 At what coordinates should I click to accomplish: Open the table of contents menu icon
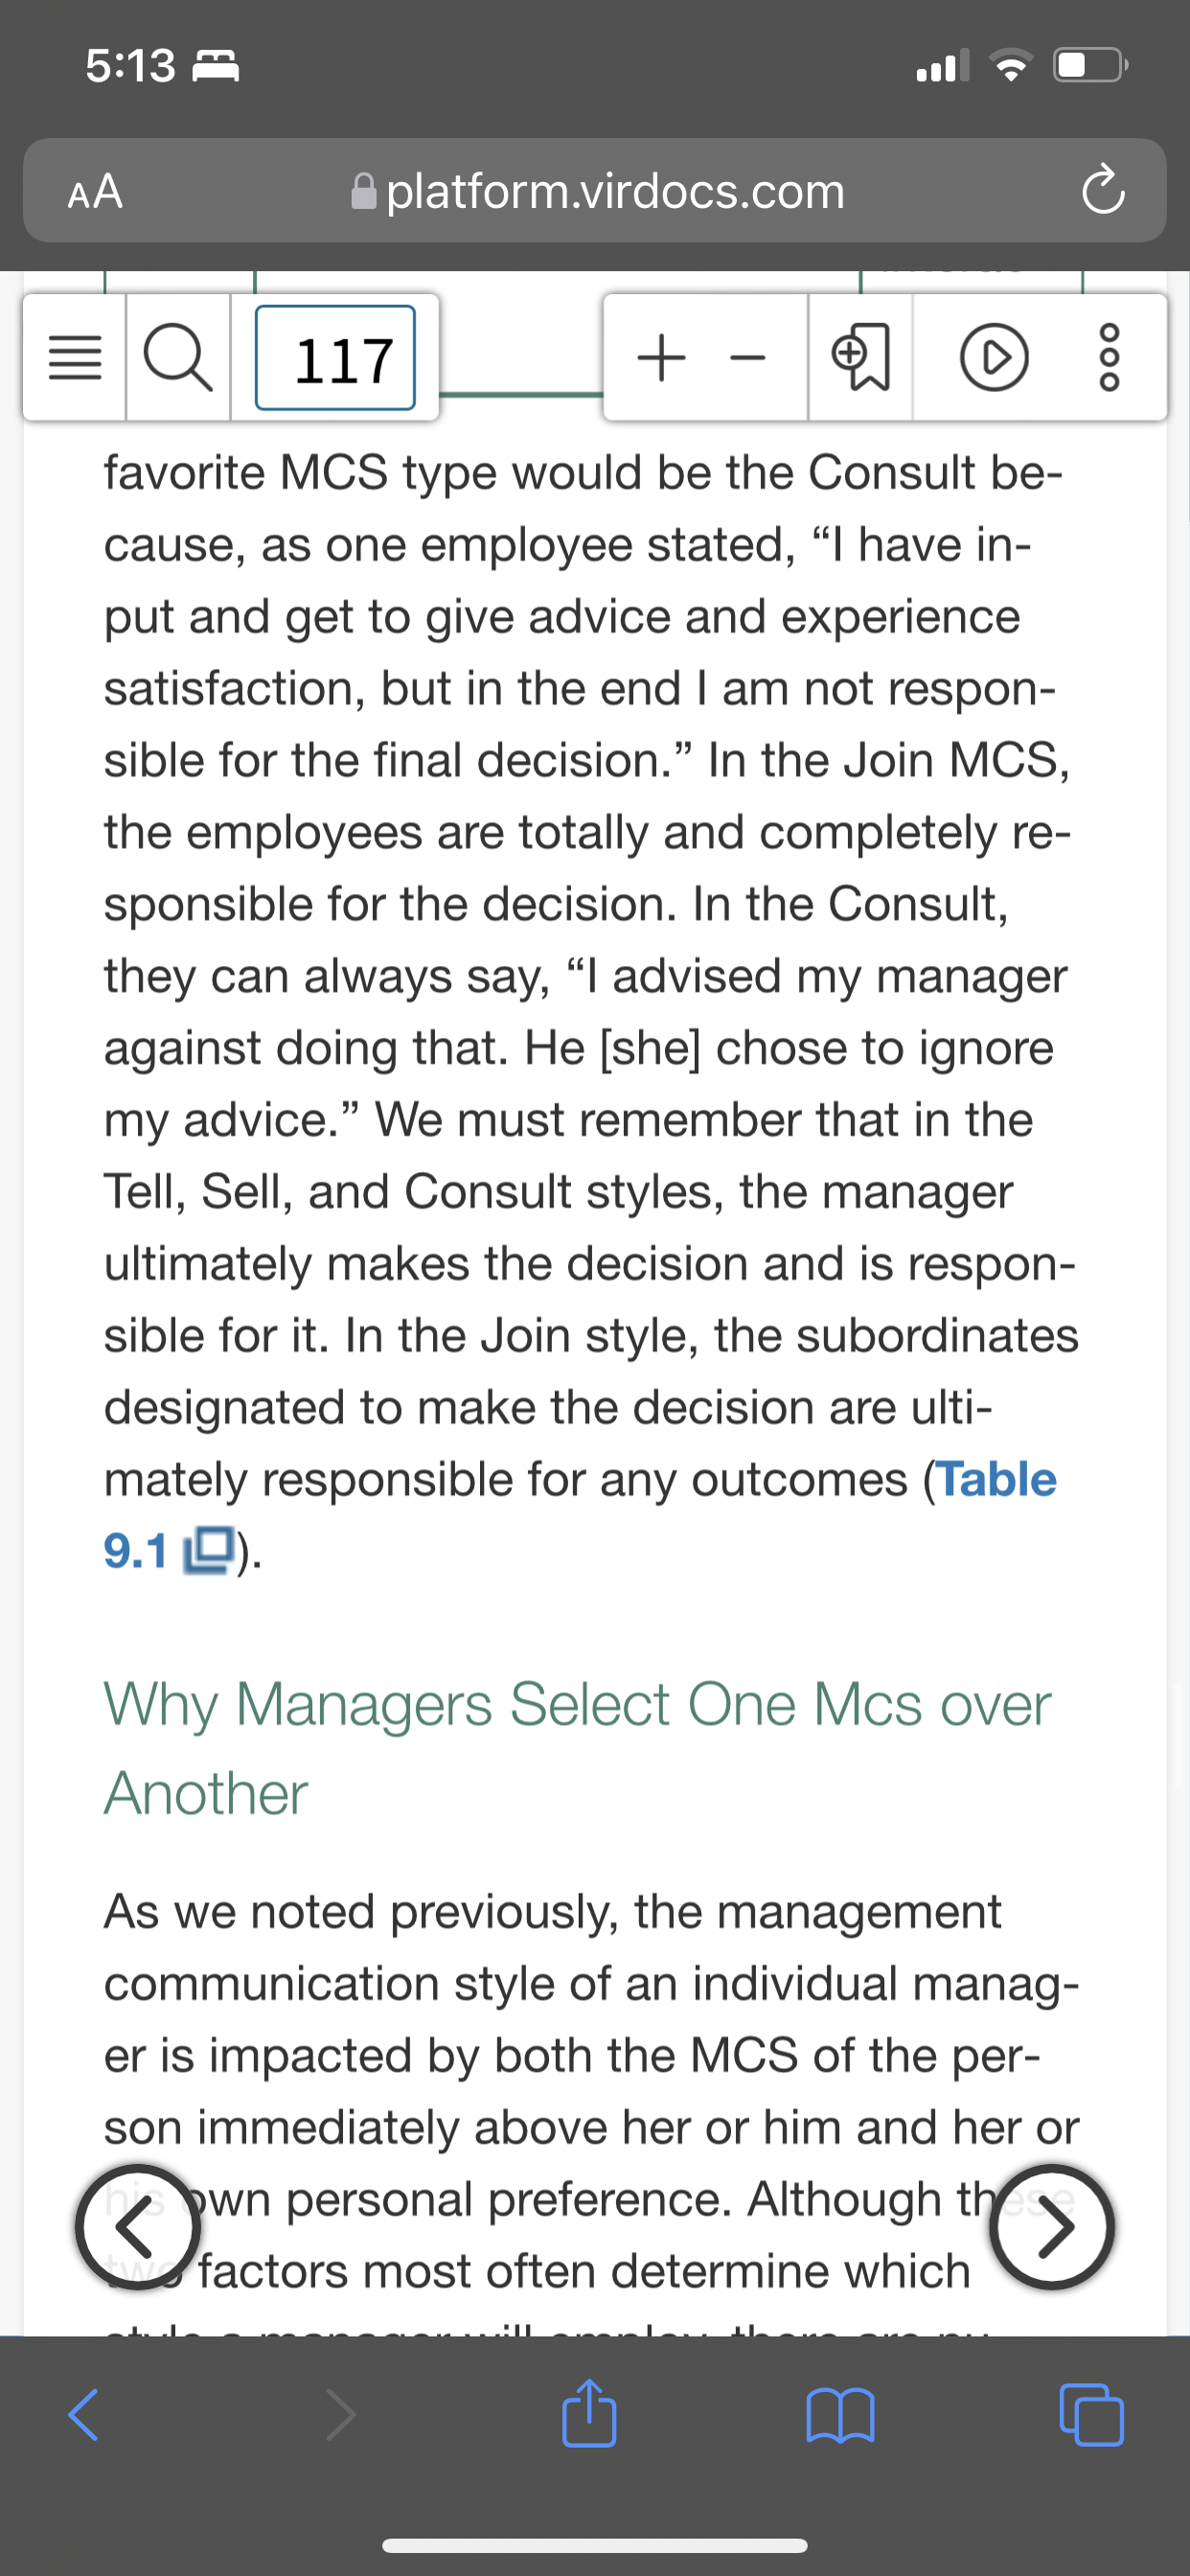pos(75,358)
